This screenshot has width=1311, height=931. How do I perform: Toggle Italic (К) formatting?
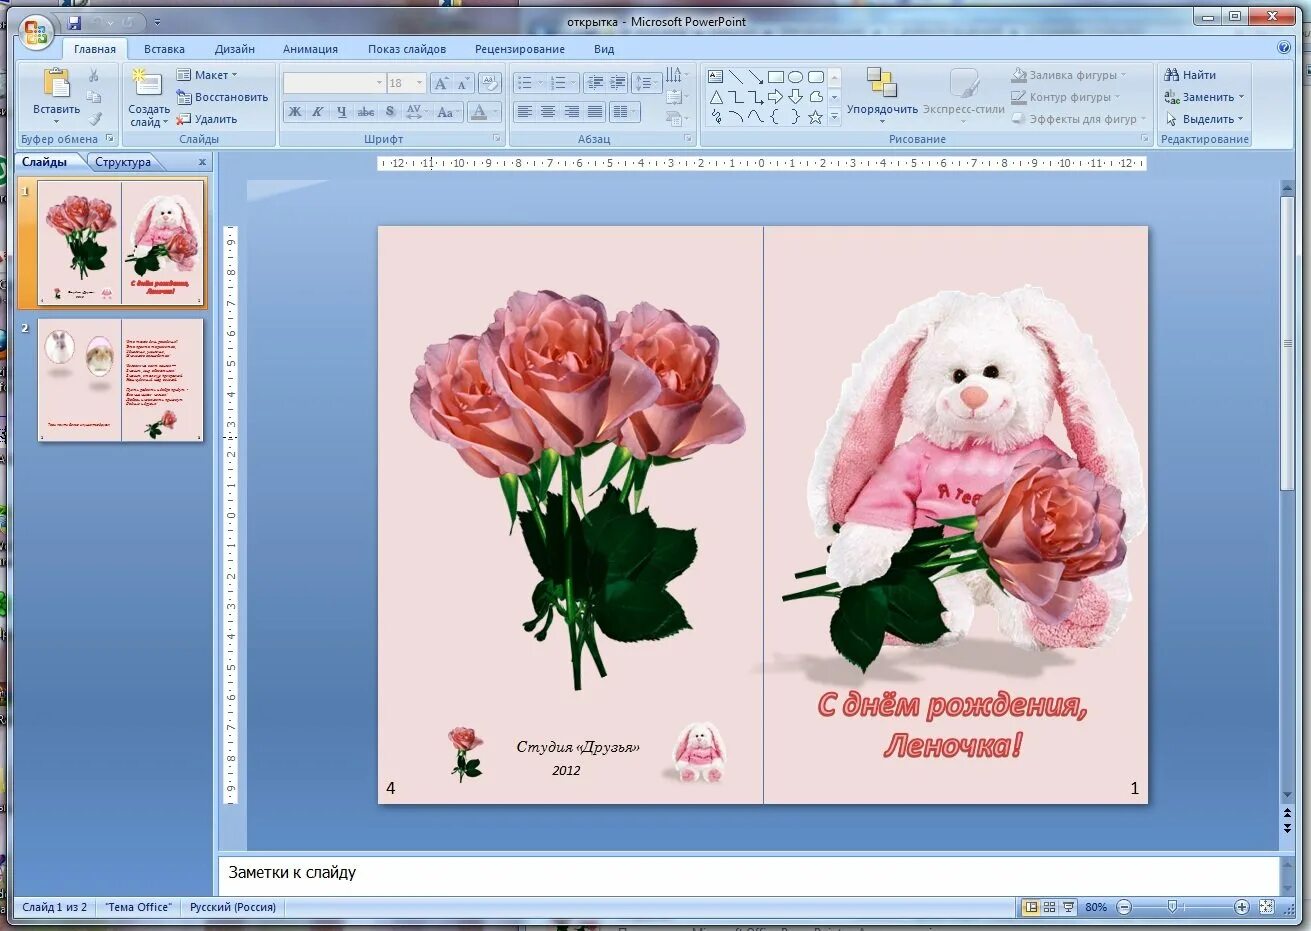pos(318,112)
